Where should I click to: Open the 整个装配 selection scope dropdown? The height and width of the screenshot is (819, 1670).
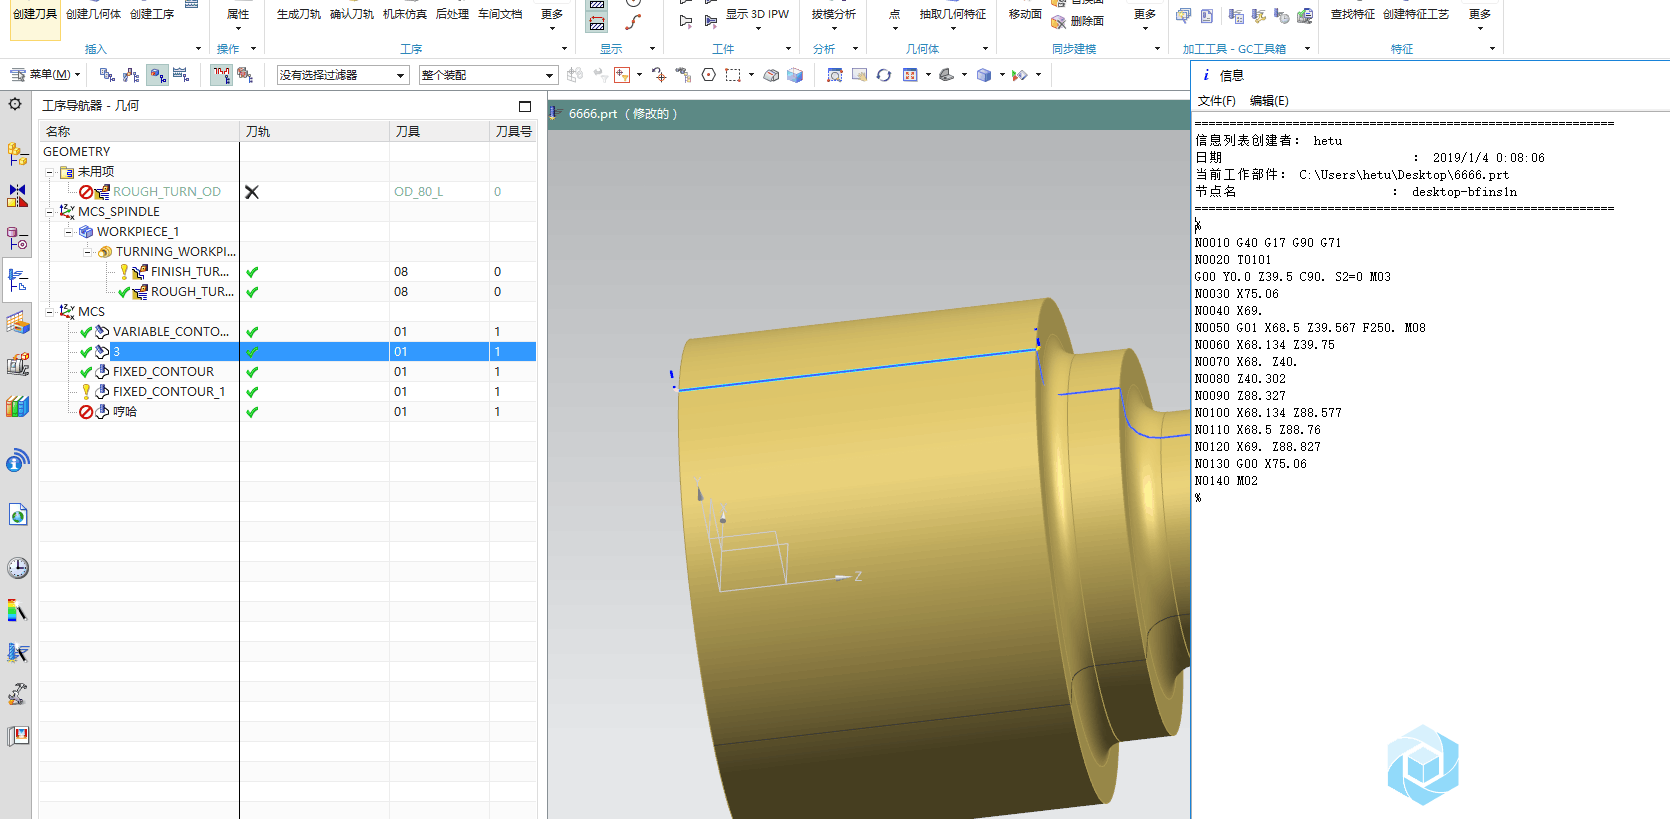tap(488, 75)
